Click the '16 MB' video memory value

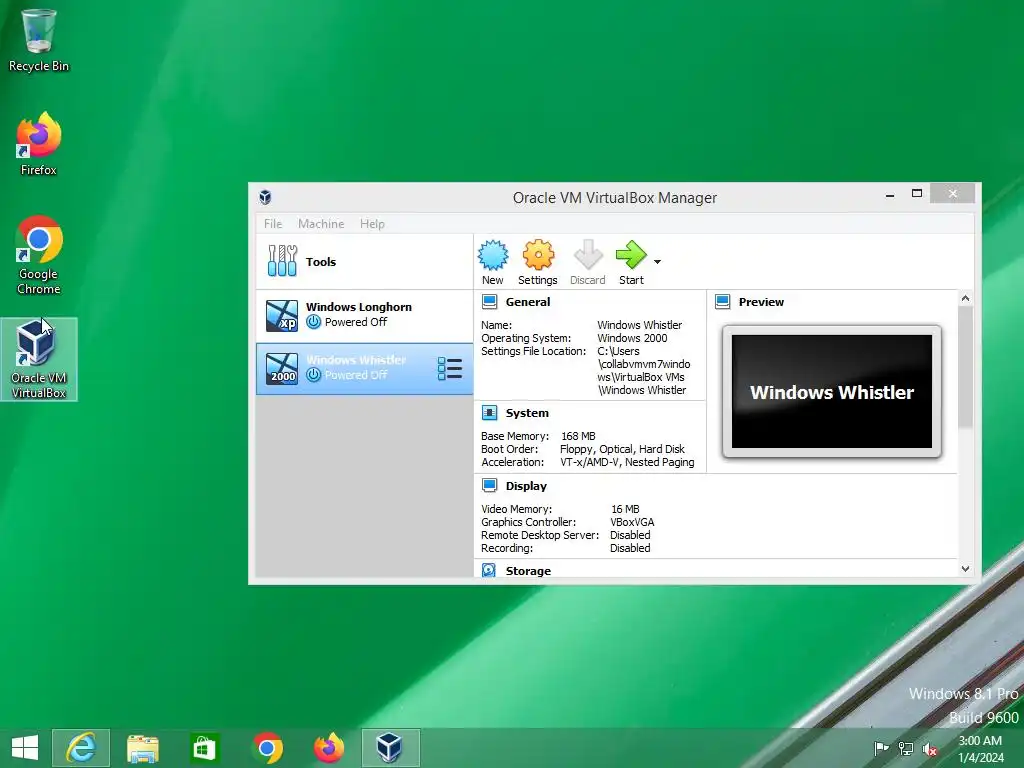tap(625, 509)
